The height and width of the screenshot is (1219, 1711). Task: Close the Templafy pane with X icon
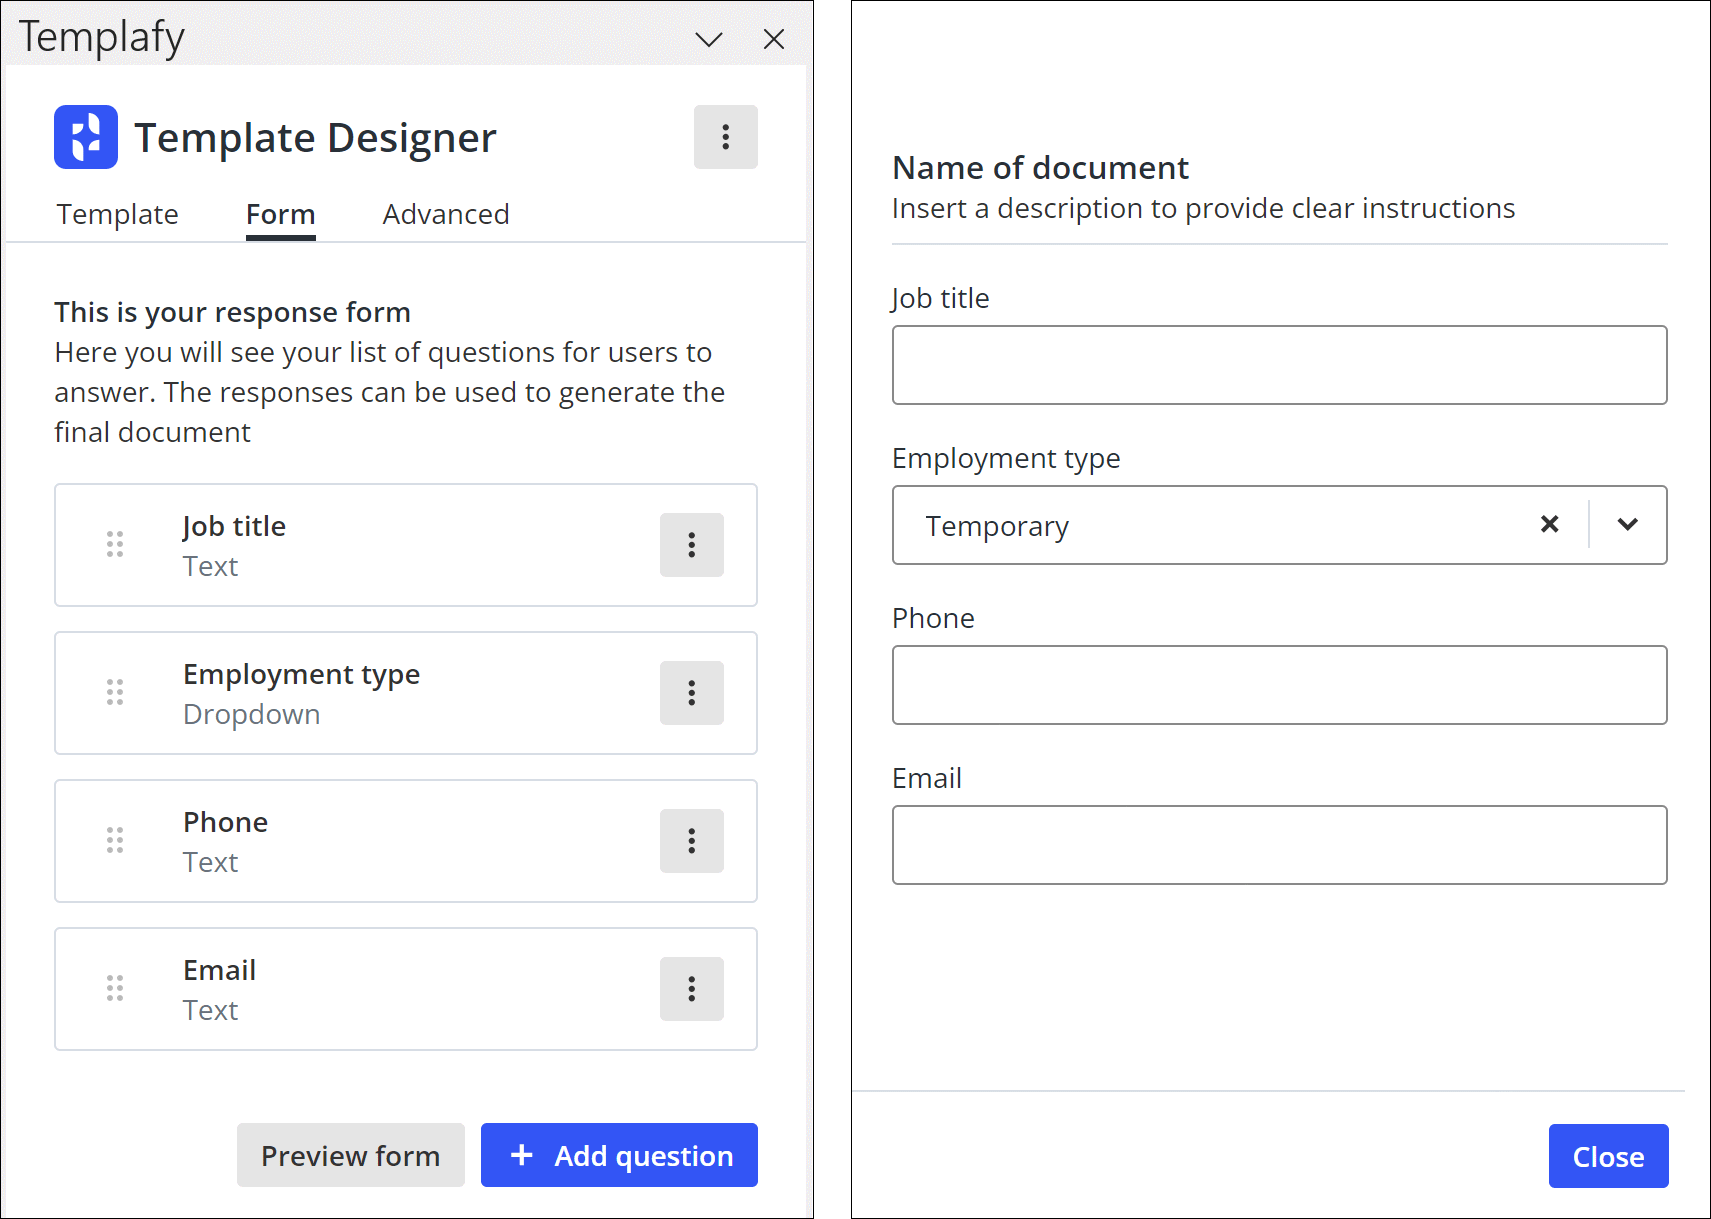(773, 39)
